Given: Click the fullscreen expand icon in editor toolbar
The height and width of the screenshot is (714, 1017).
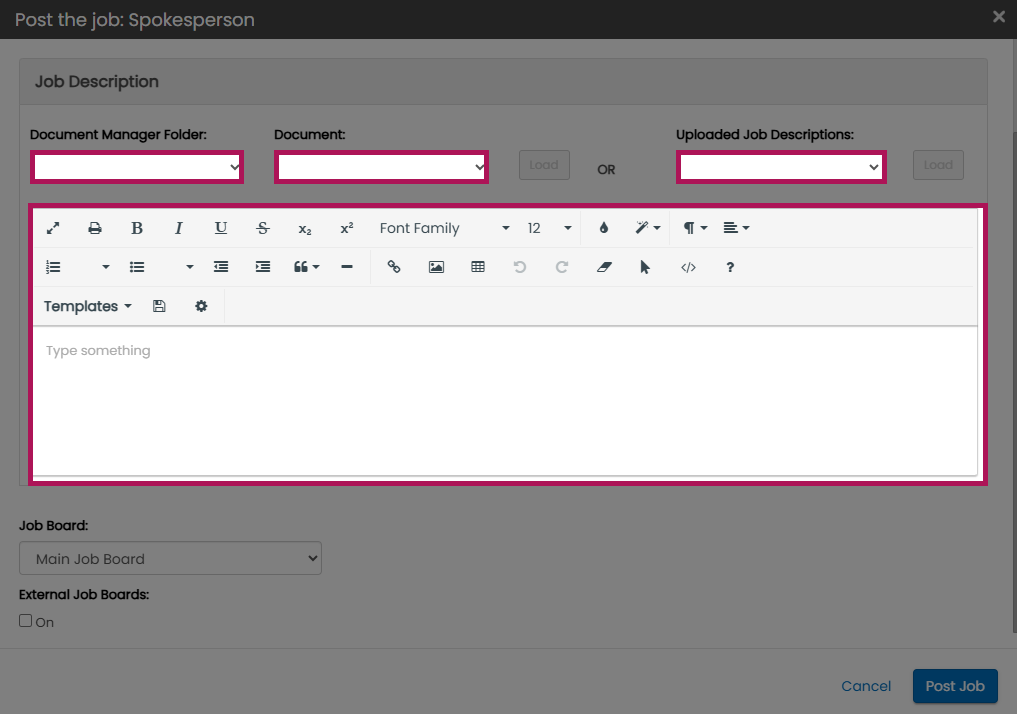Looking at the screenshot, I should tap(53, 228).
